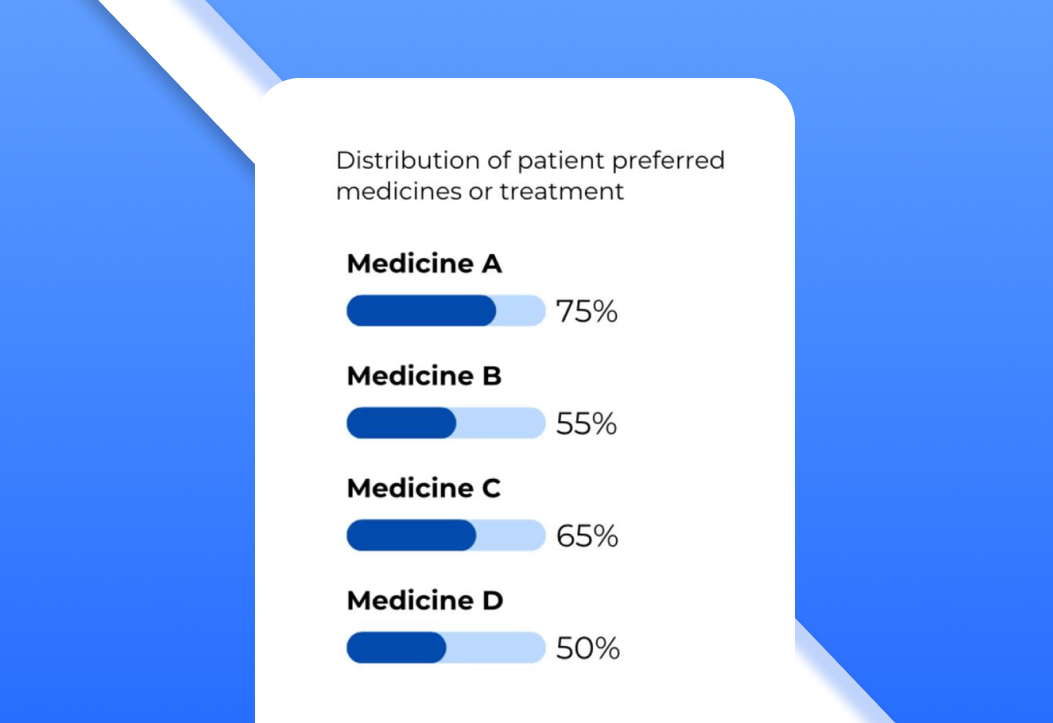
Task: Select the Medicine C label
Action: (x=424, y=489)
